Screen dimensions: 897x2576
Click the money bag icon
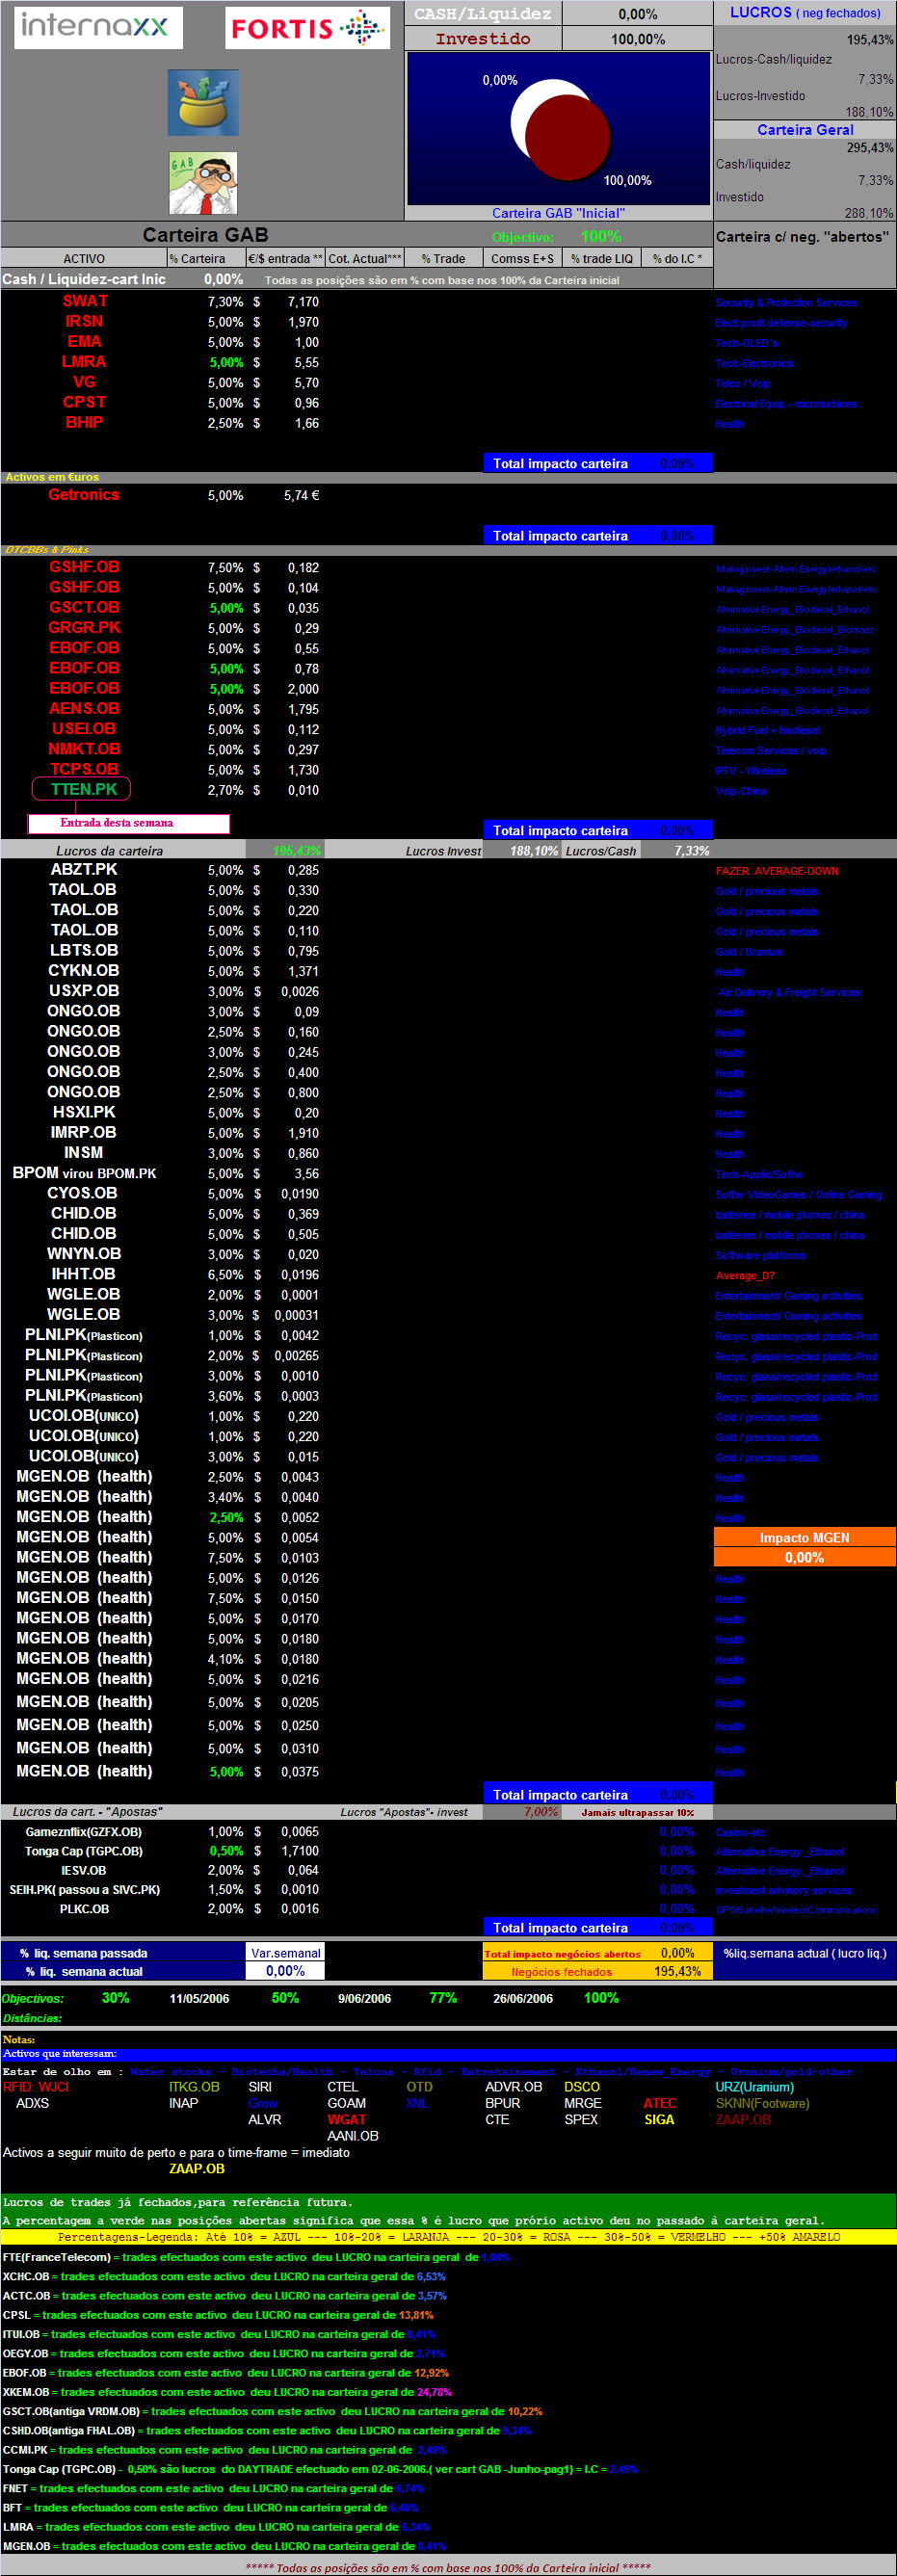[x=203, y=103]
